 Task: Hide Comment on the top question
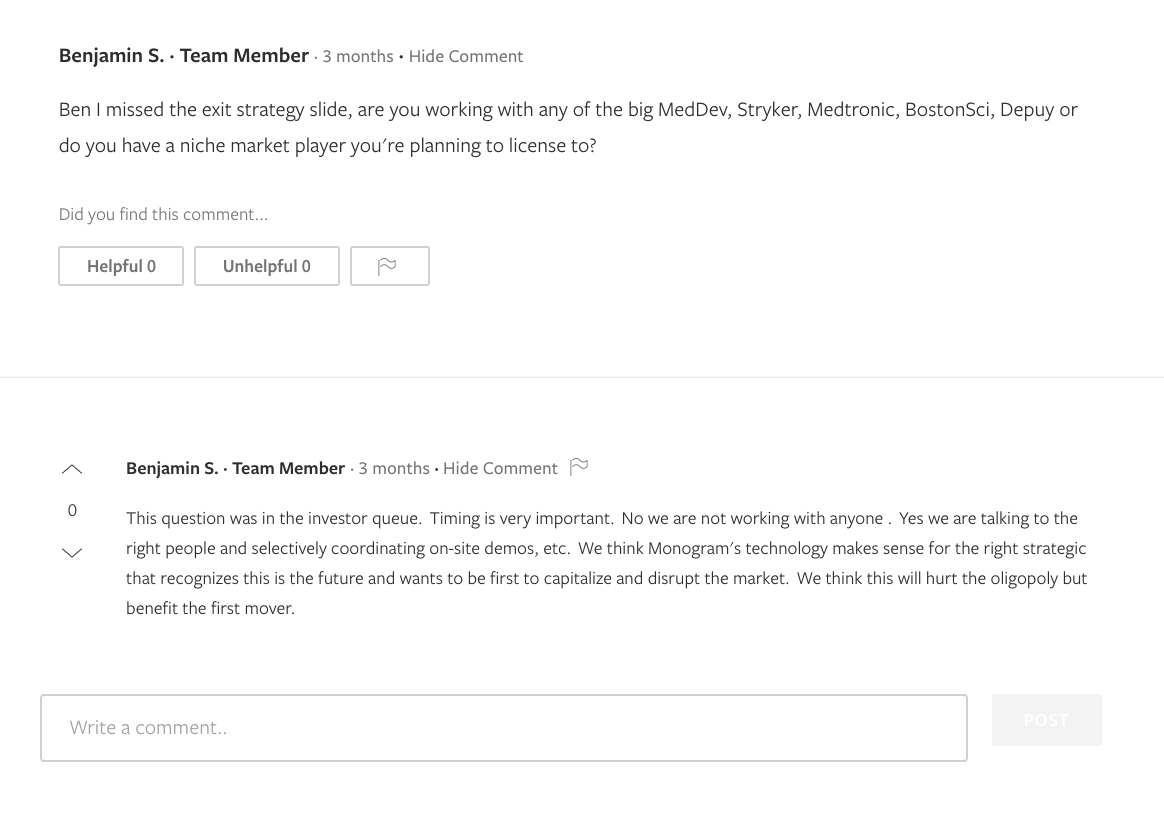point(465,56)
